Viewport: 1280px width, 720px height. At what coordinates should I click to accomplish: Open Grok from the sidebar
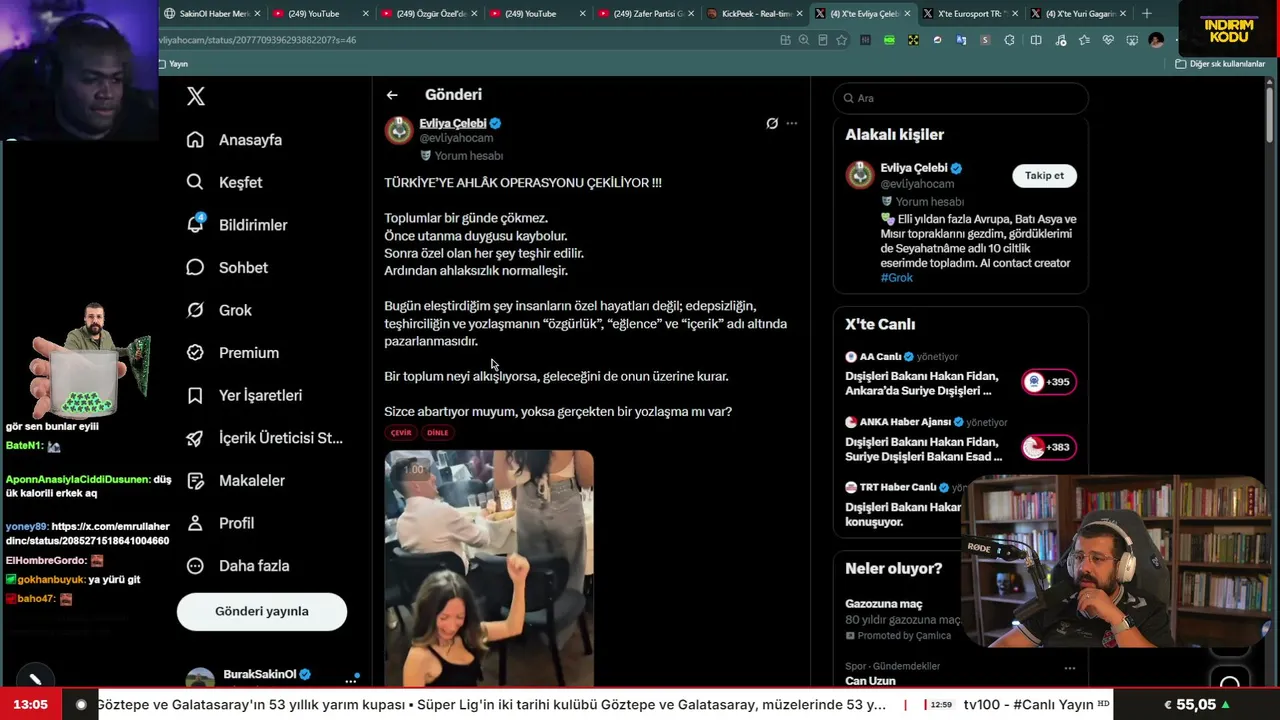(x=219, y=310)
